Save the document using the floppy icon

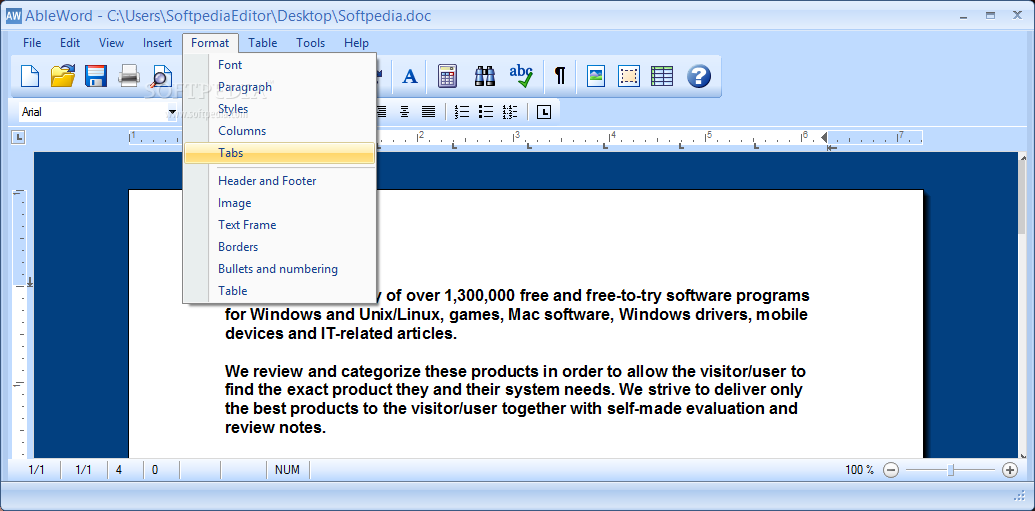click(96, 77)
